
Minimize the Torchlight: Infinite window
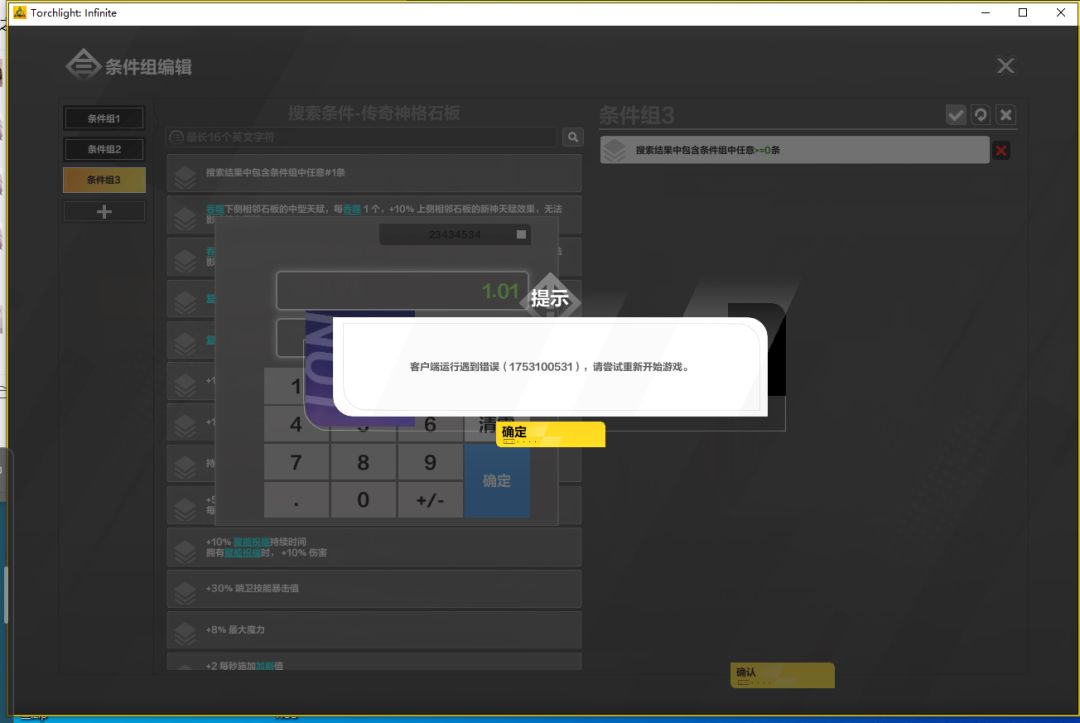coord(986,12)
